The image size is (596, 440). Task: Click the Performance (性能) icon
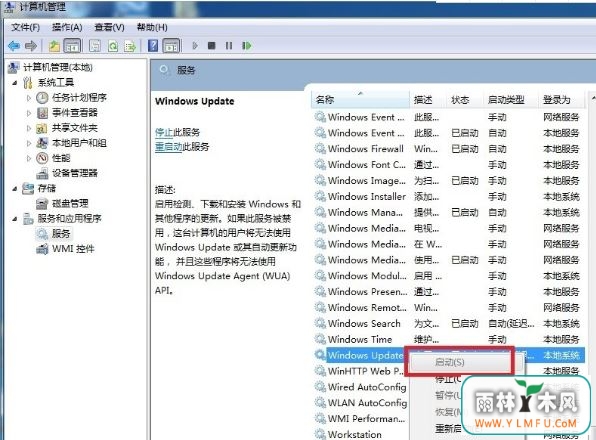click(x=42, y=158)
